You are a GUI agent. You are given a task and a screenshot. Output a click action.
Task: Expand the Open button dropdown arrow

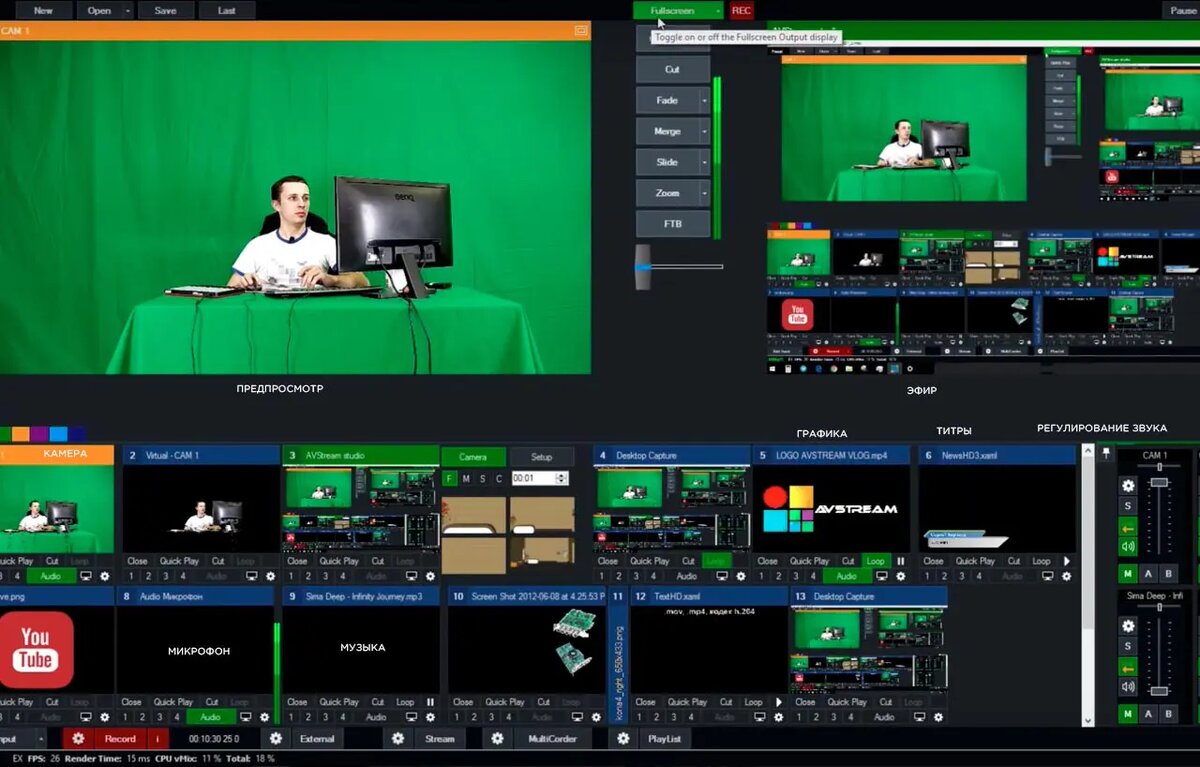point(128,11)
